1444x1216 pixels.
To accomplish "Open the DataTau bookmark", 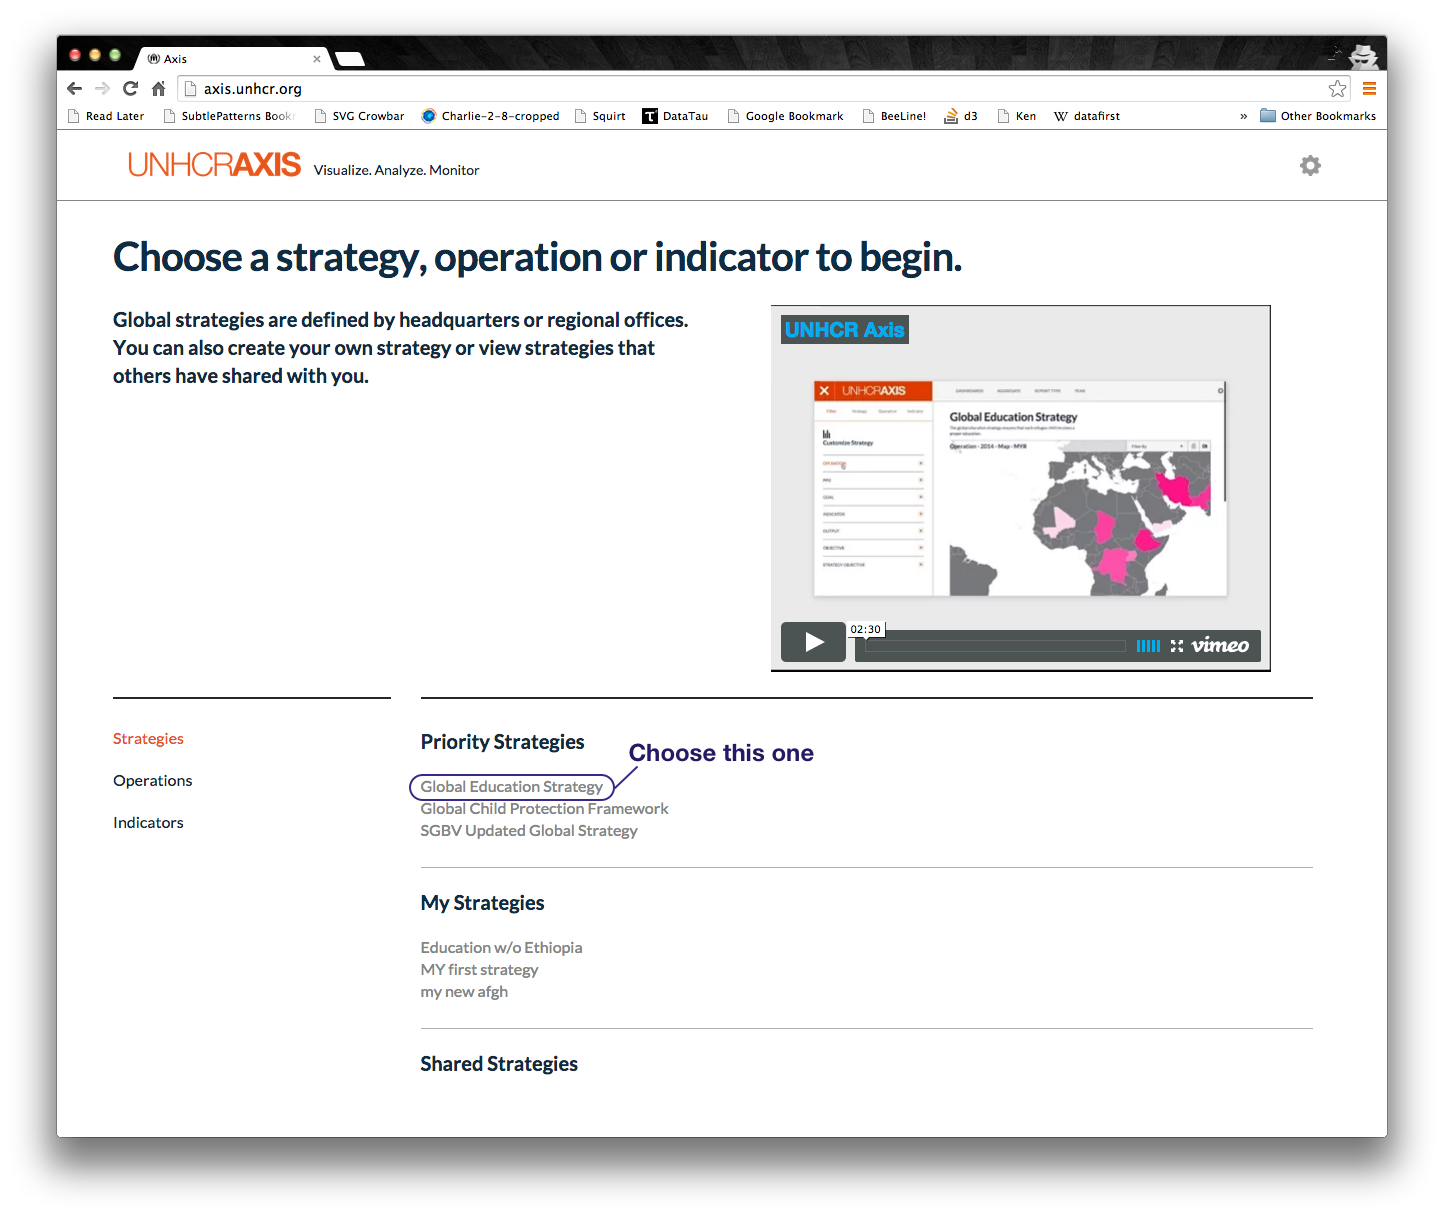I will (x=675, y=116).
